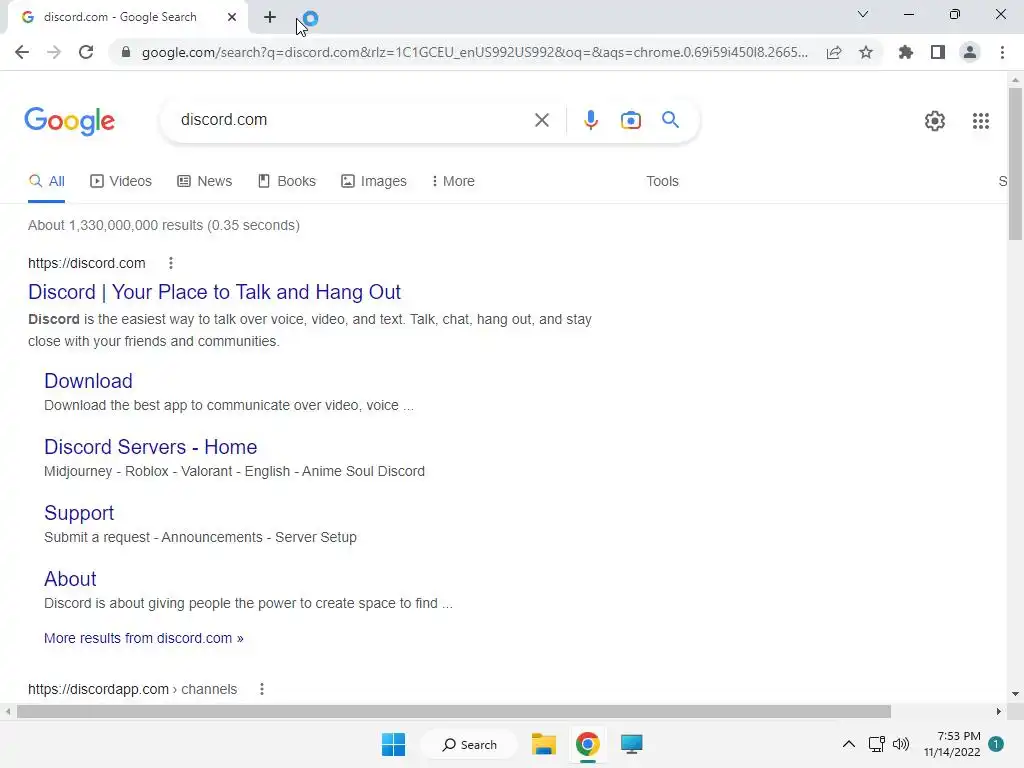Search by voice microphone icon

[x=590, y=120]
